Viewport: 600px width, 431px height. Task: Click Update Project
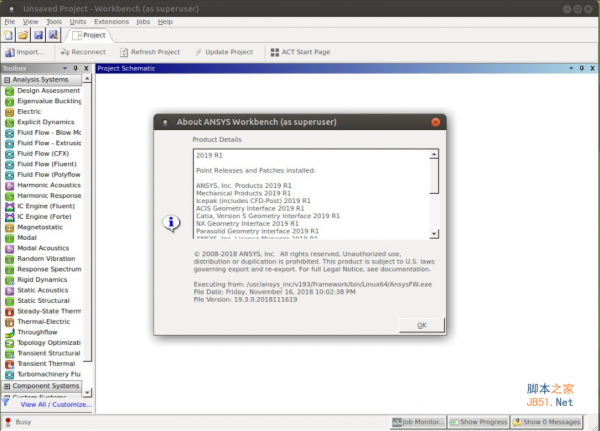click(x=223, y=52)
